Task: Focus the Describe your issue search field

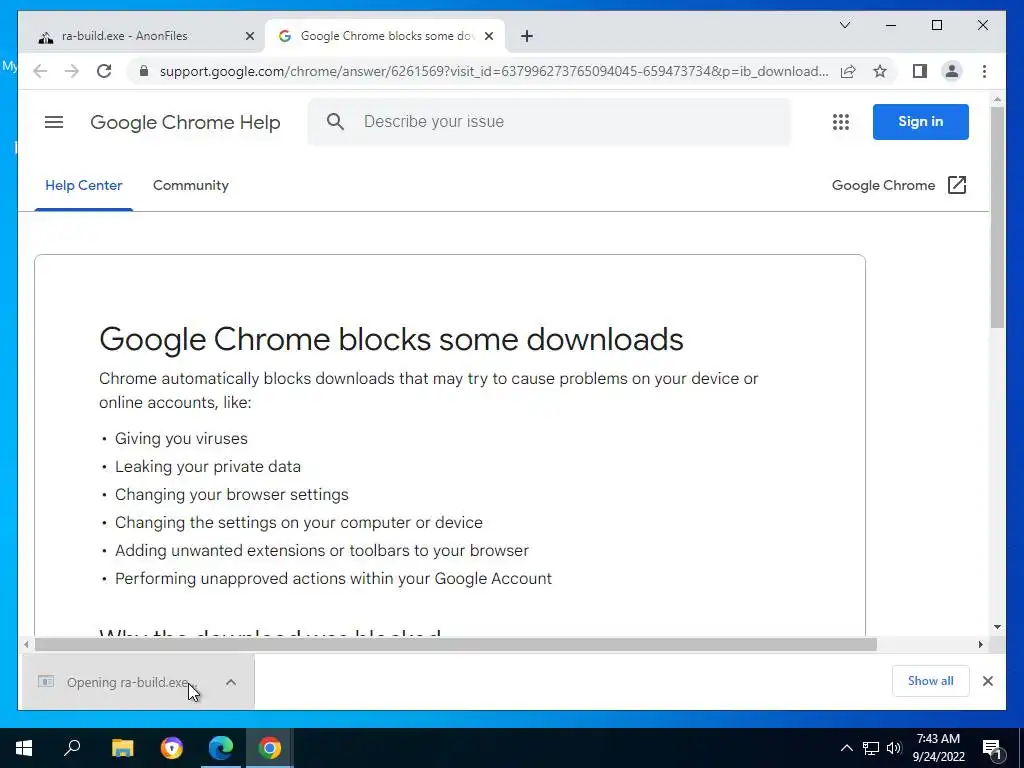Action: pyautogui.click(x=549, y=121)
